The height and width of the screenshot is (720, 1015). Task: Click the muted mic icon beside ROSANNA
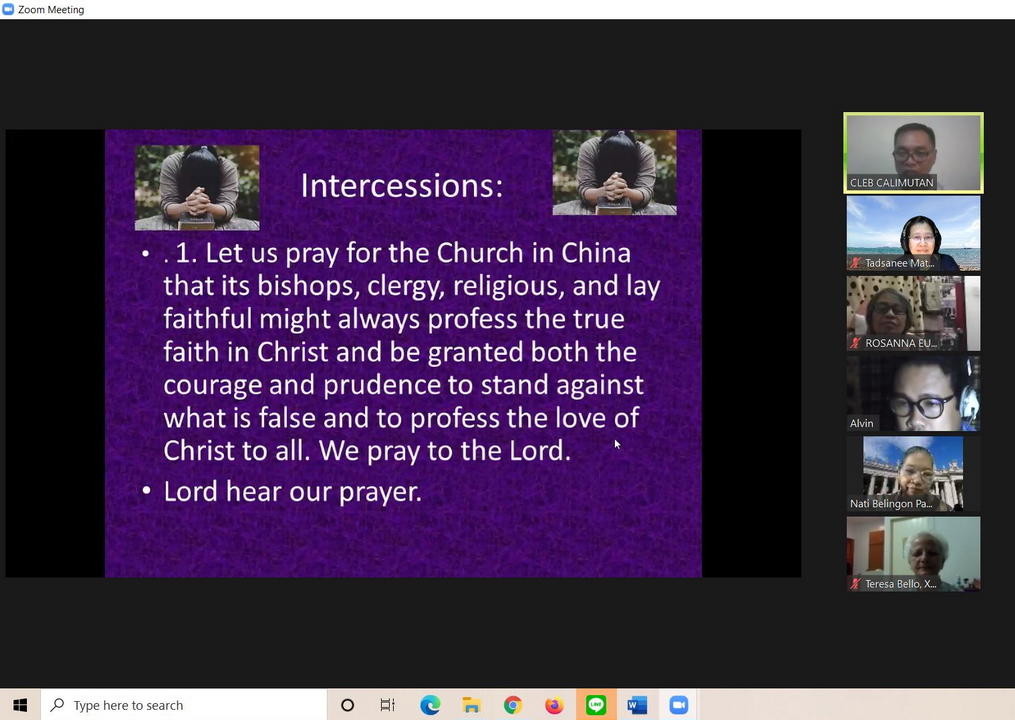856,343
